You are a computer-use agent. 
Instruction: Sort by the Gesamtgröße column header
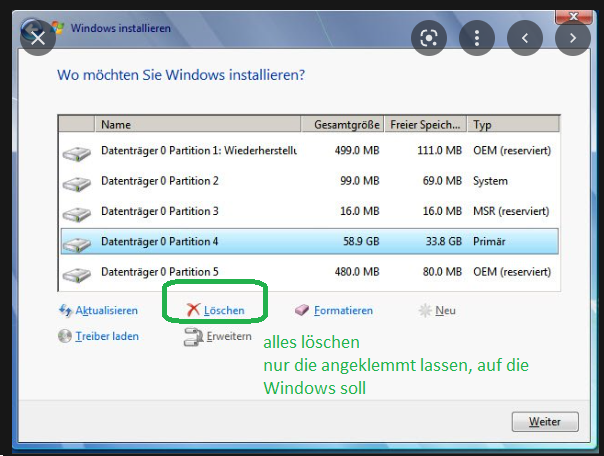coord(342,124)
